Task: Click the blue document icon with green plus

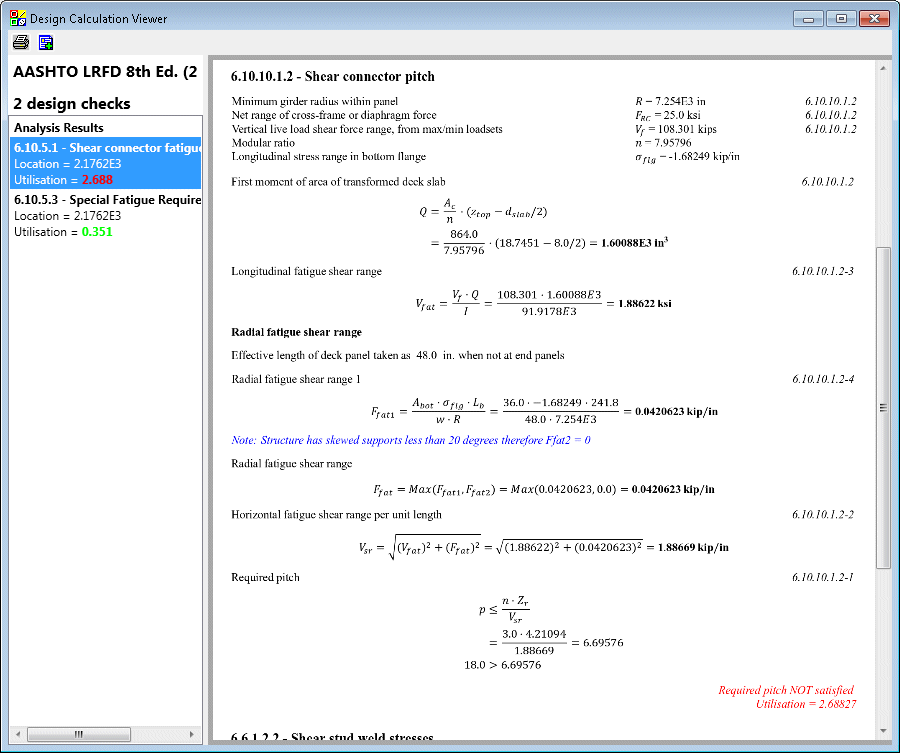Action: tap(46, 42)
